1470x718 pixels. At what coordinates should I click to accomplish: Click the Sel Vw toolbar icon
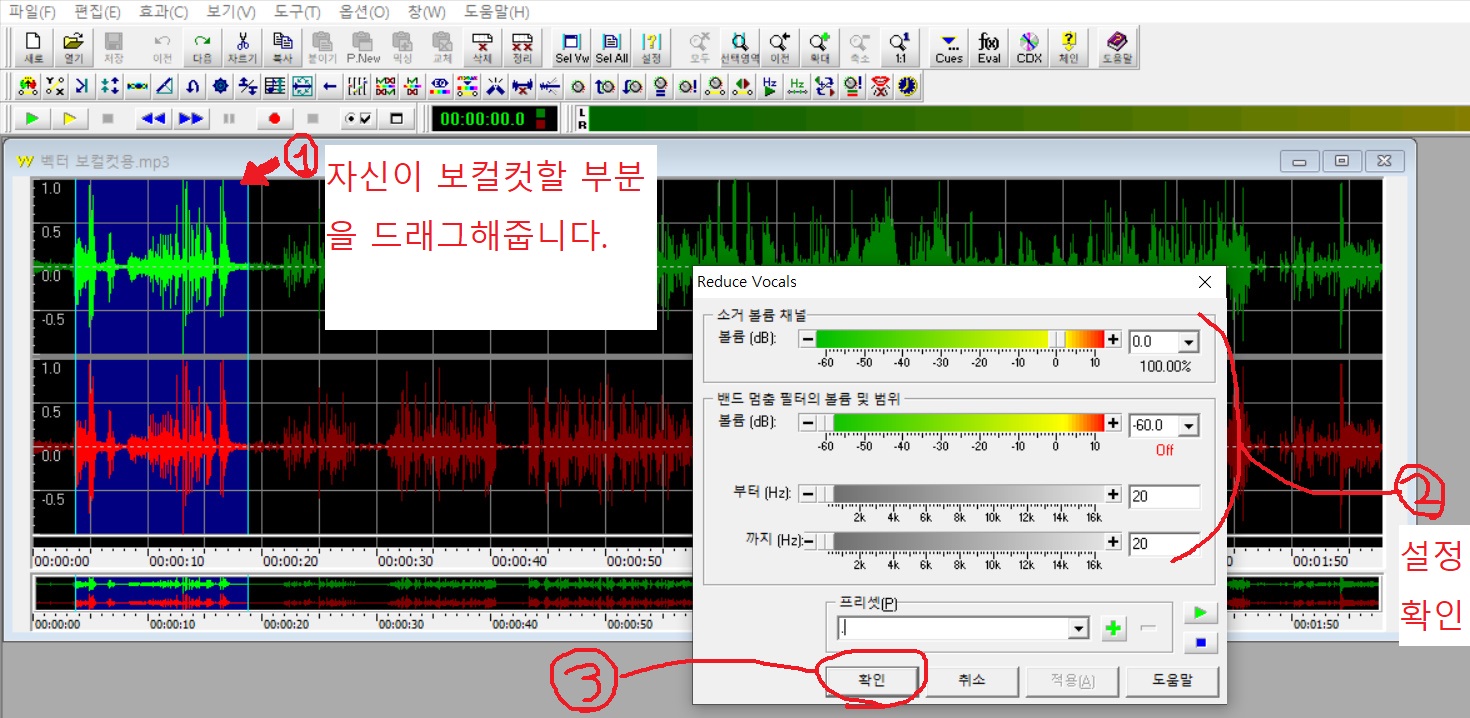tap(572, 46)
